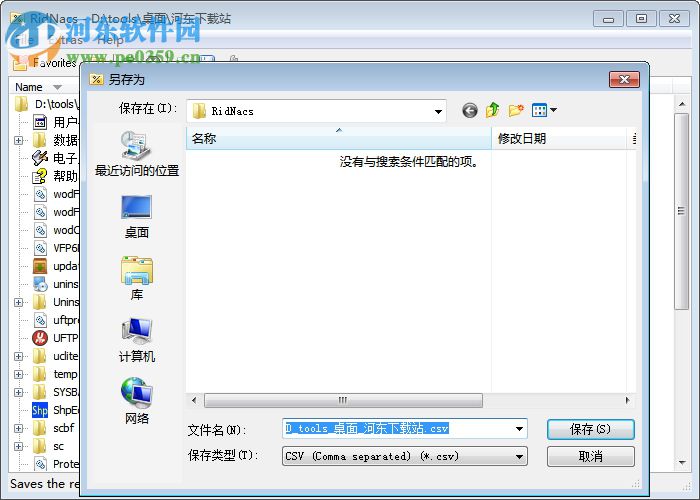Click the 保存(S) save button
Screen dimensions: 700x500
[x=590, y=429]
